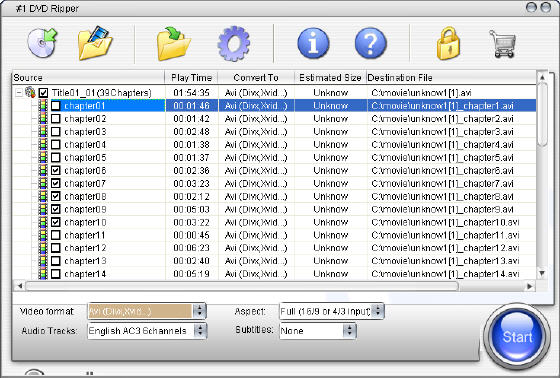Click the horizontal scrollbar left arrow

point(20,286)
